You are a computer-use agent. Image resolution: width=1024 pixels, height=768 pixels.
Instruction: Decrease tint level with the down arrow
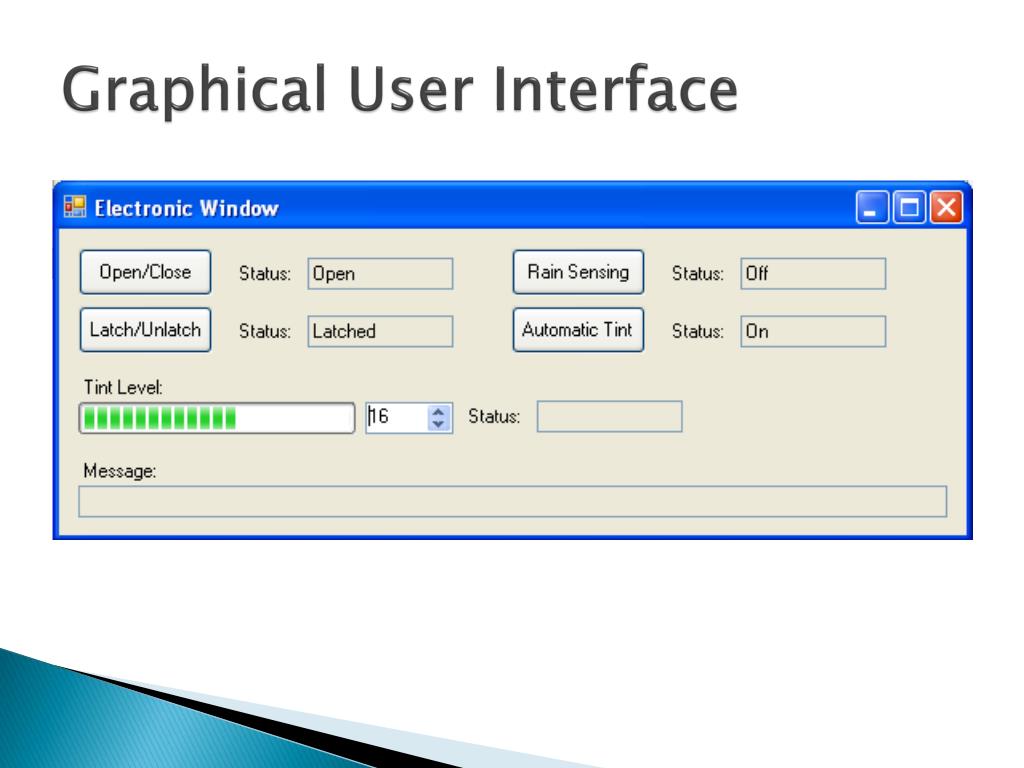[x=438, y=424]
